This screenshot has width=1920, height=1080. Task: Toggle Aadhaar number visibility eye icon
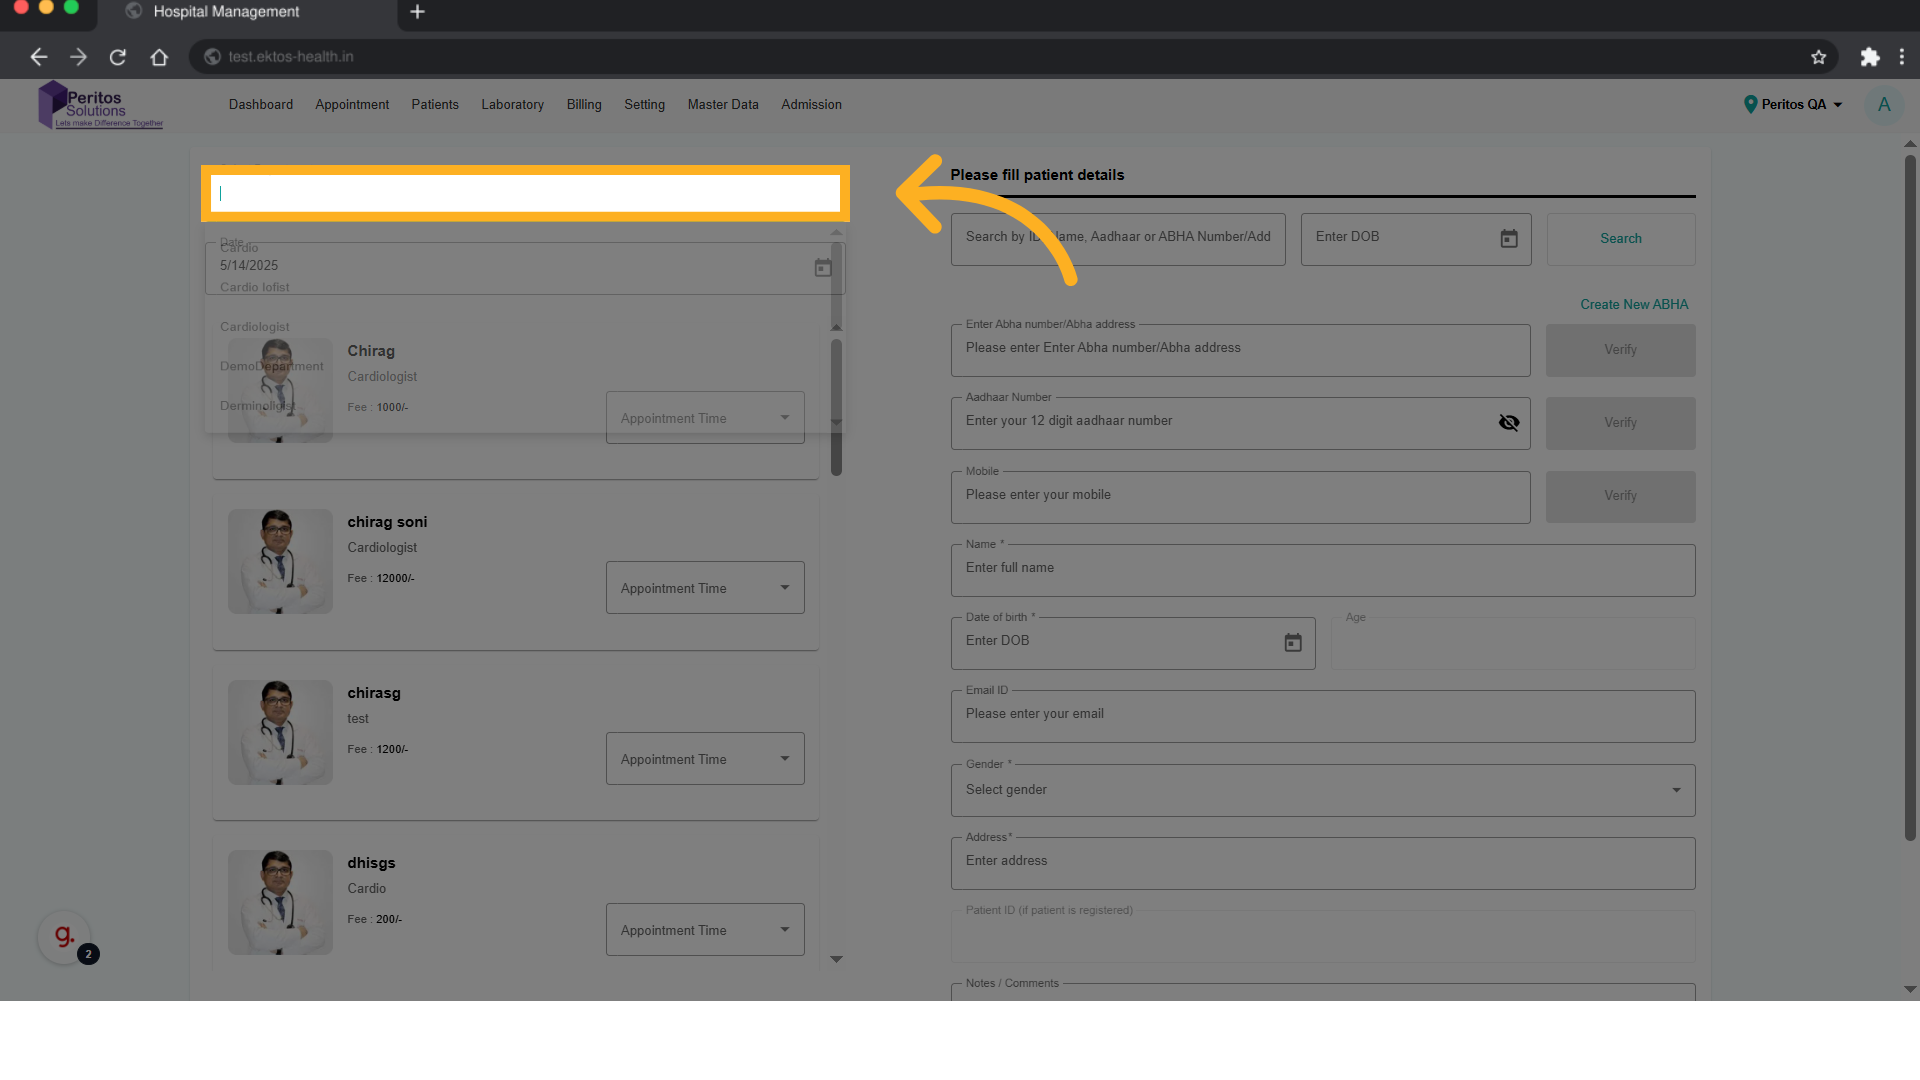(x=1508, y=423)
